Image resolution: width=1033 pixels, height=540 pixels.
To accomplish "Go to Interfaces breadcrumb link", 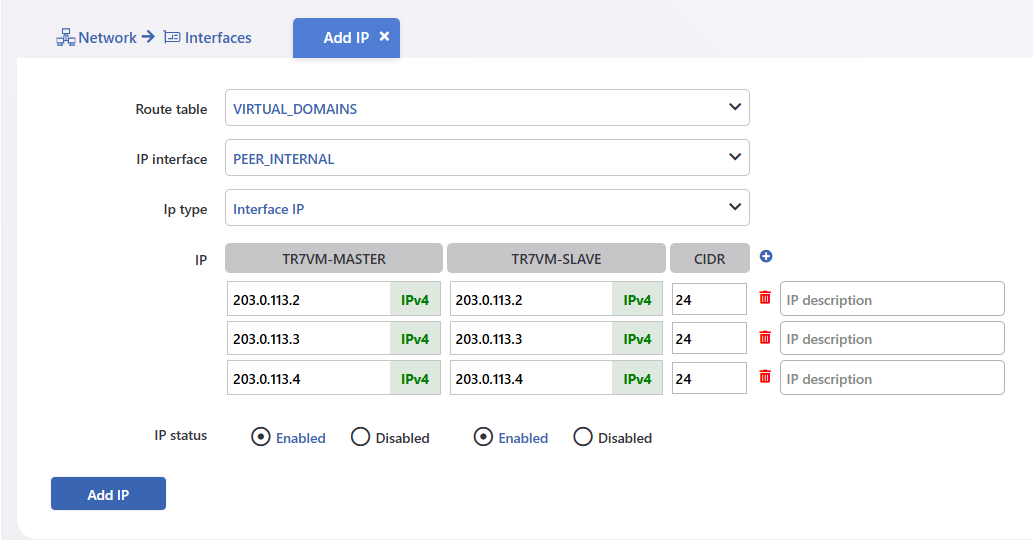I will [x=218, y=38].
